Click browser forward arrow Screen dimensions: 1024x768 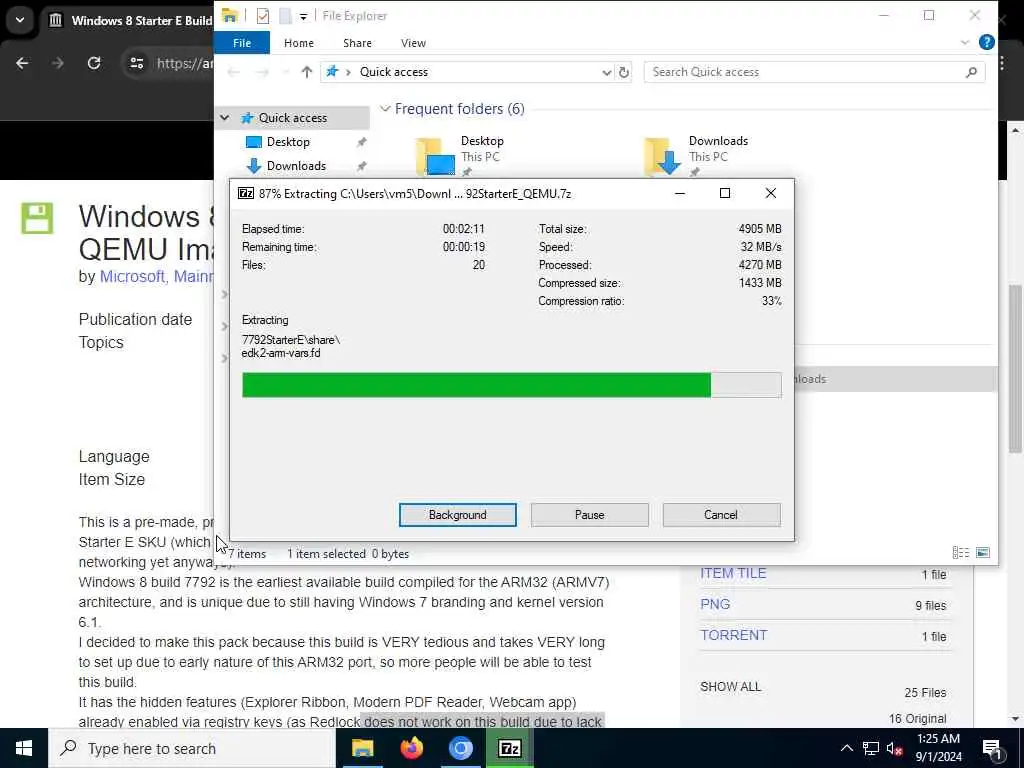pos(58,63)
